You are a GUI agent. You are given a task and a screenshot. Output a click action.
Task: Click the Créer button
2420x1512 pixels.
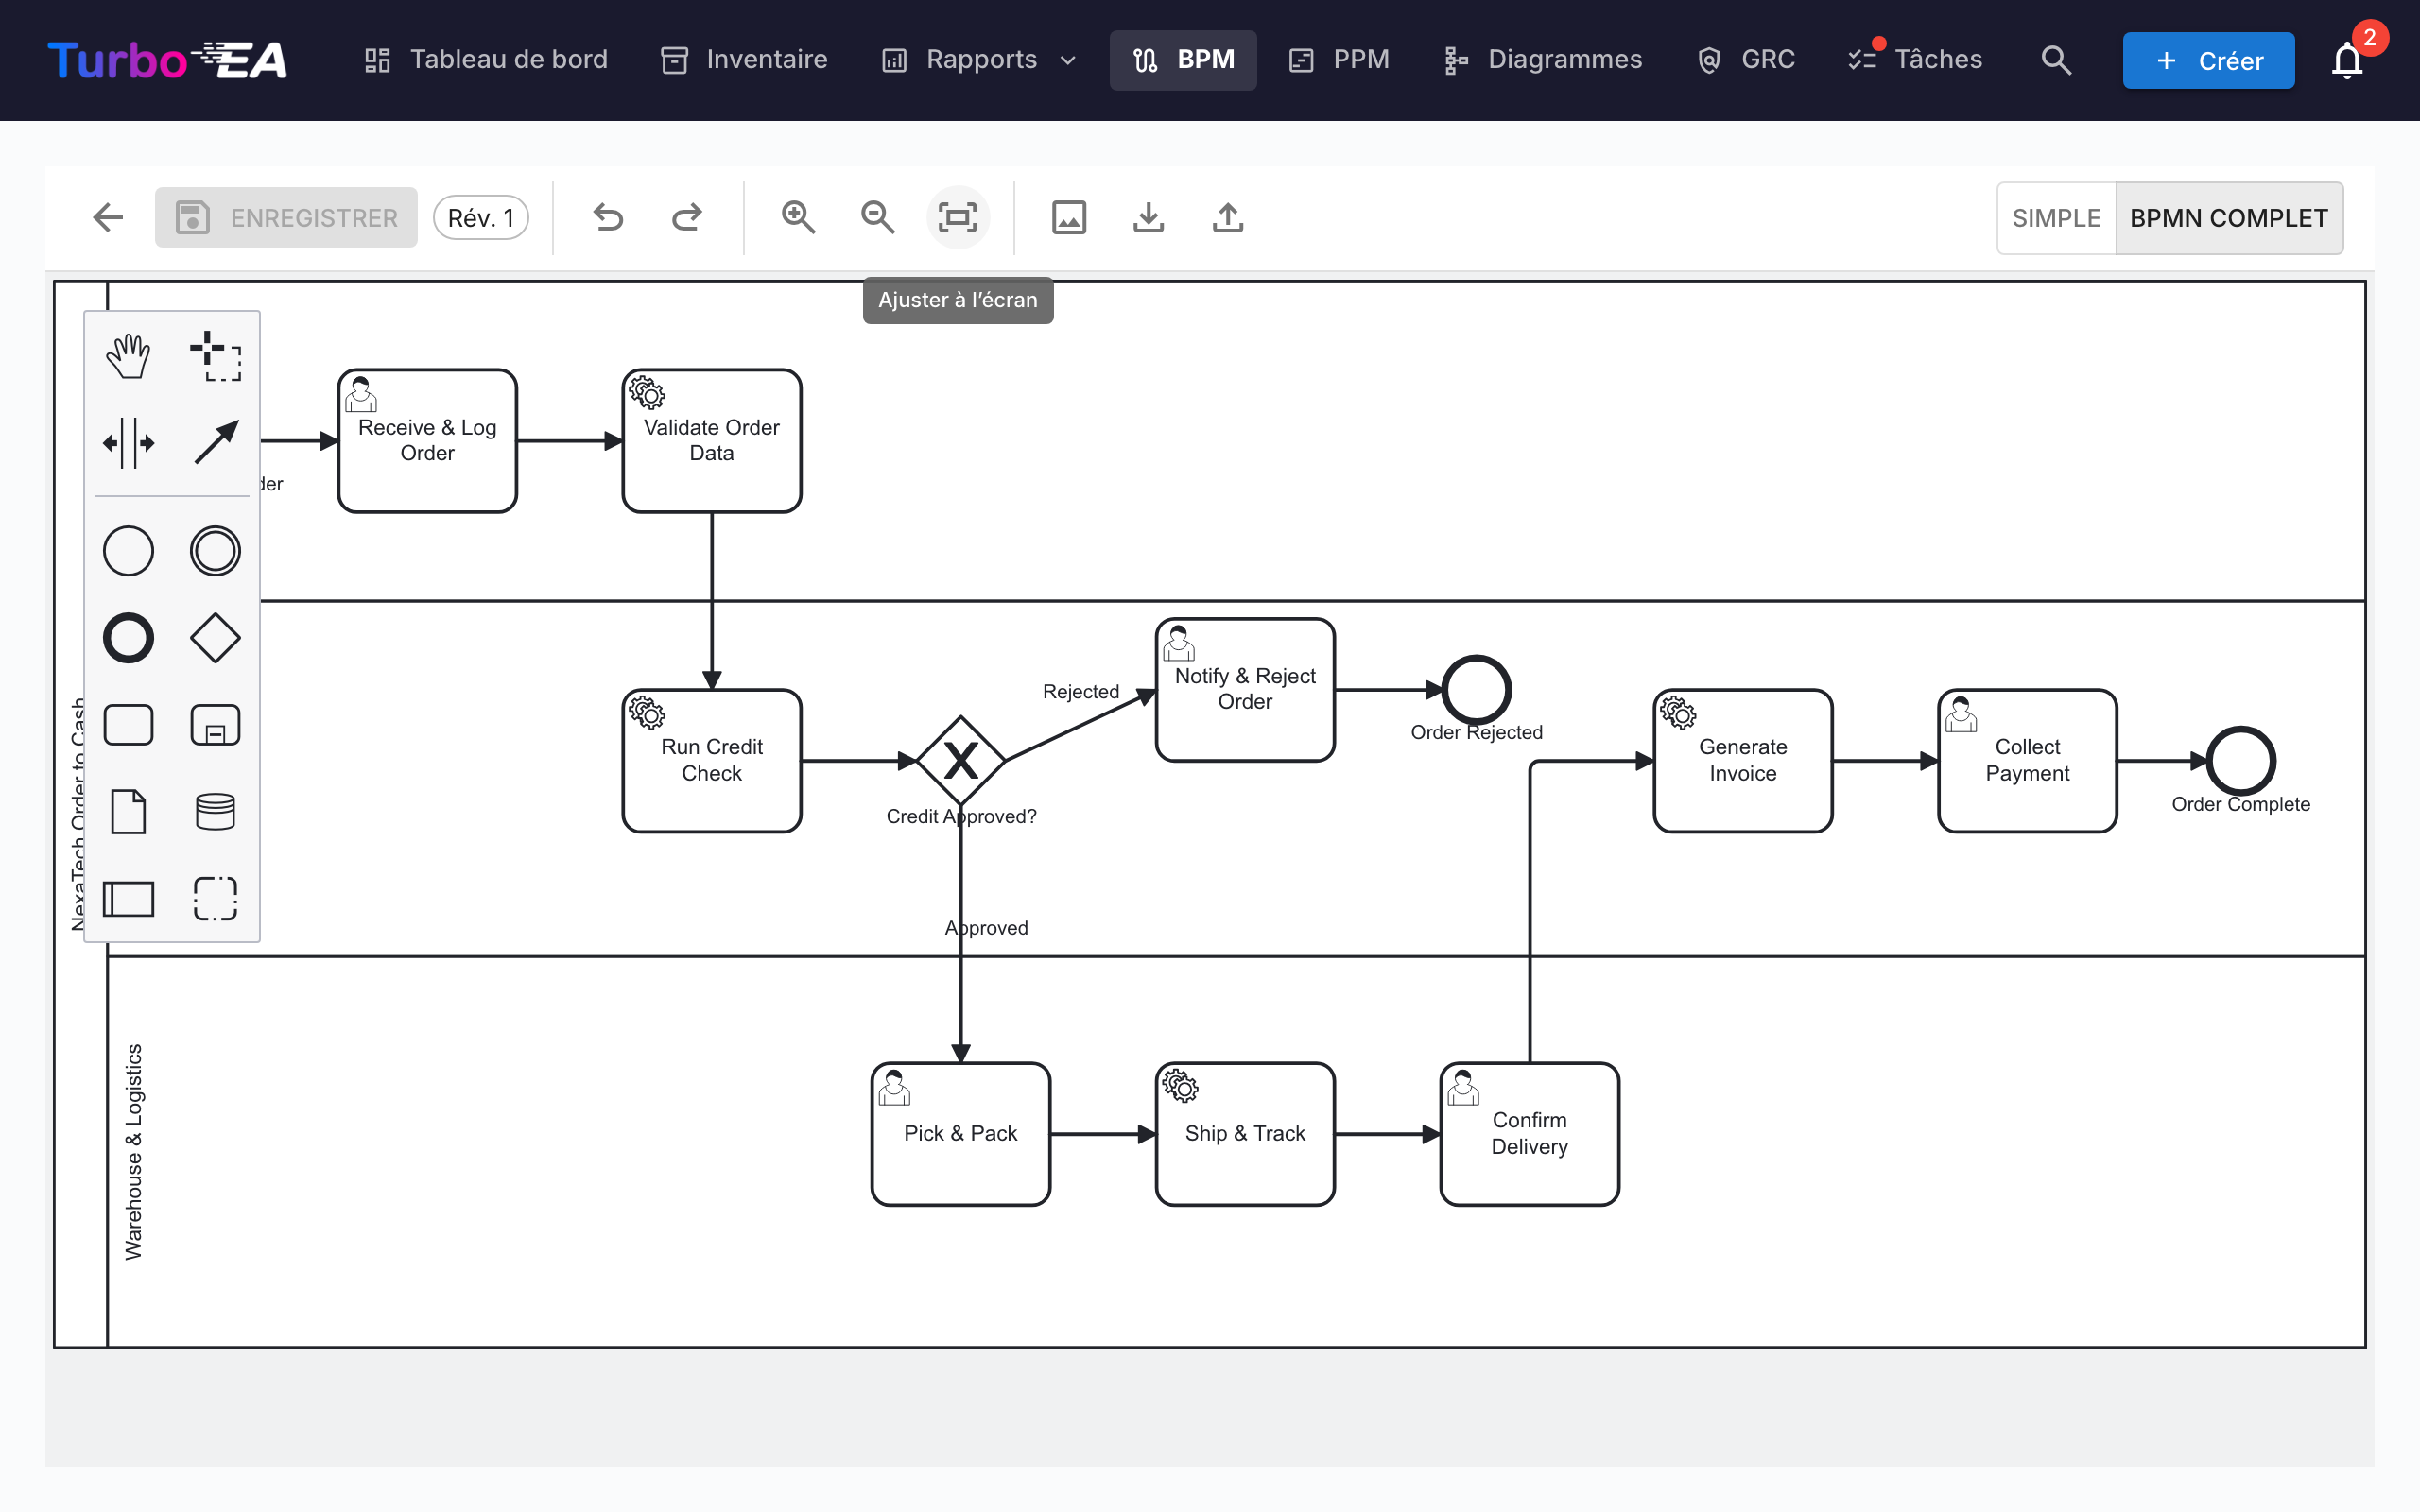pyautogui.click(x=2208, y=61)
